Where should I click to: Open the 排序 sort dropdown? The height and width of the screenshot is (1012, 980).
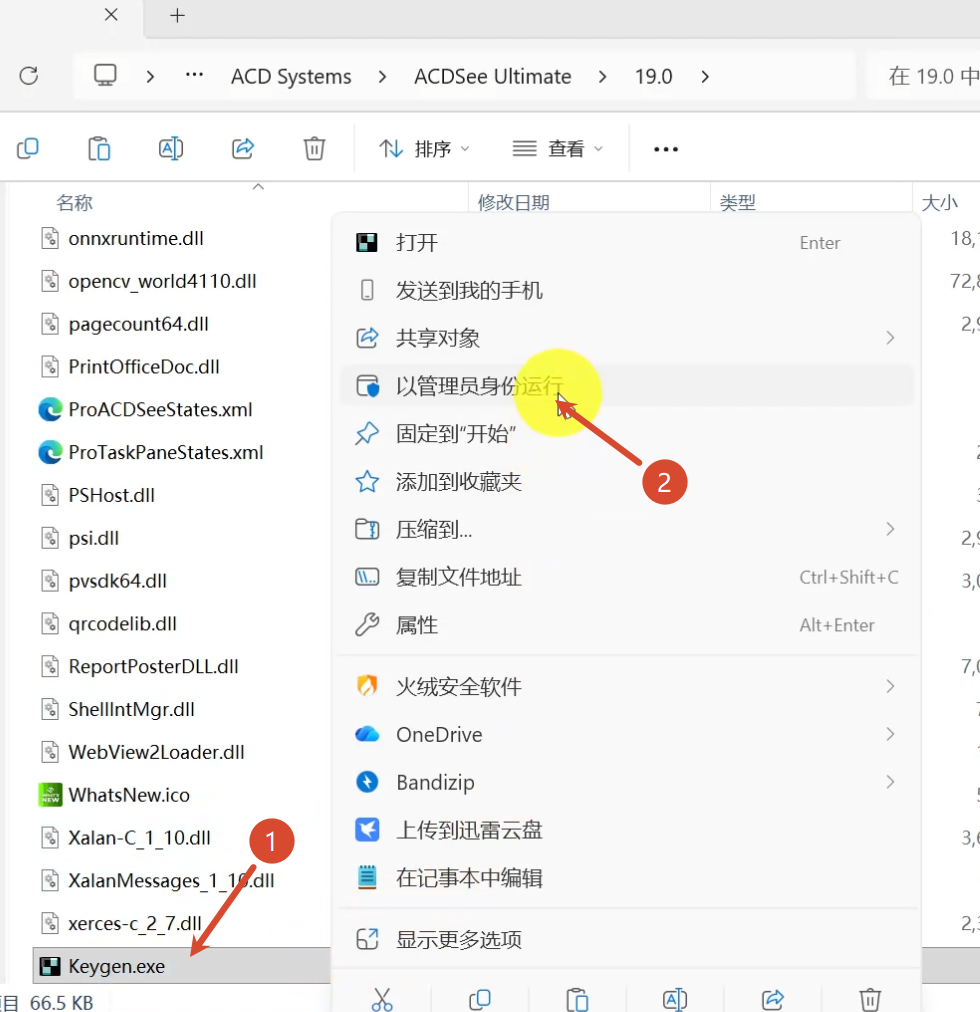424,149
